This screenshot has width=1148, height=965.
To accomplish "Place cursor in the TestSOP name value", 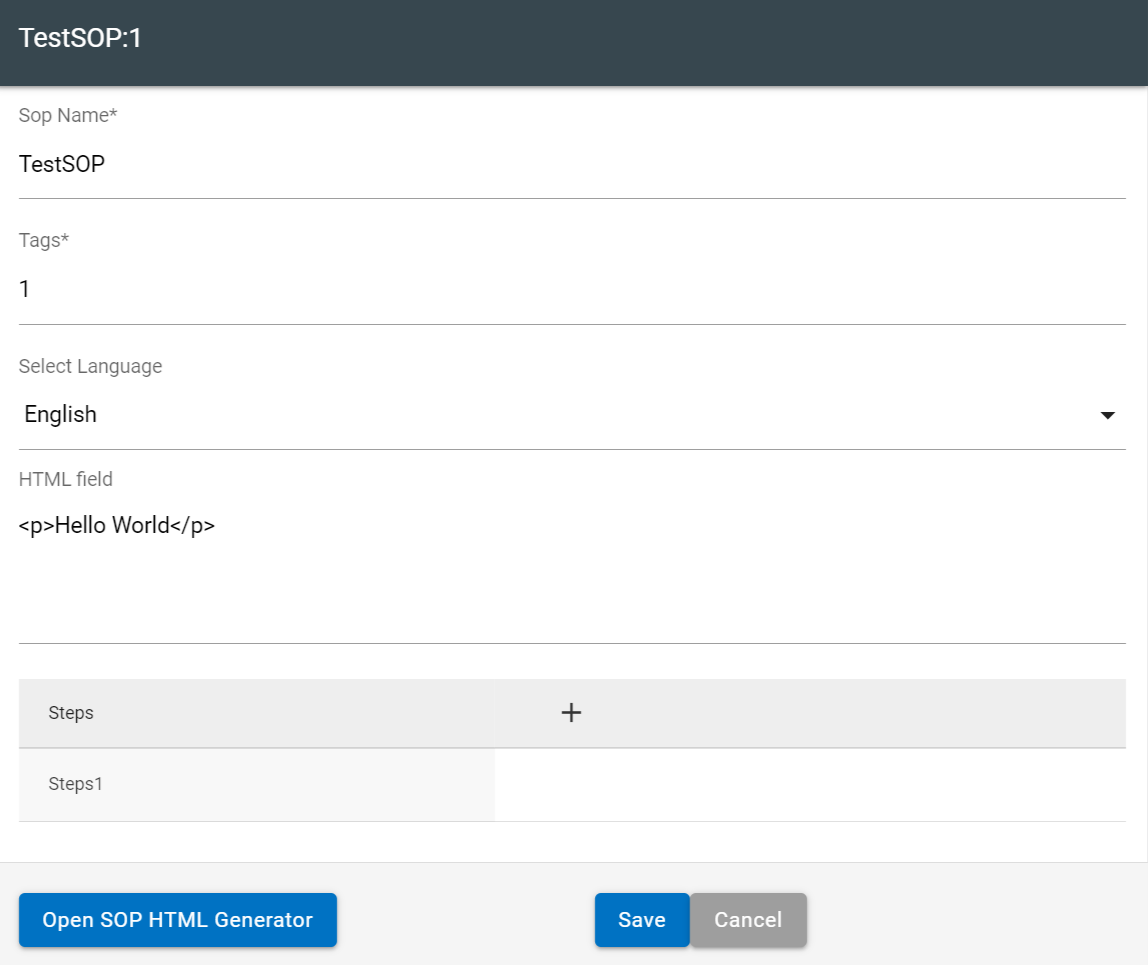I will (61, 163).
